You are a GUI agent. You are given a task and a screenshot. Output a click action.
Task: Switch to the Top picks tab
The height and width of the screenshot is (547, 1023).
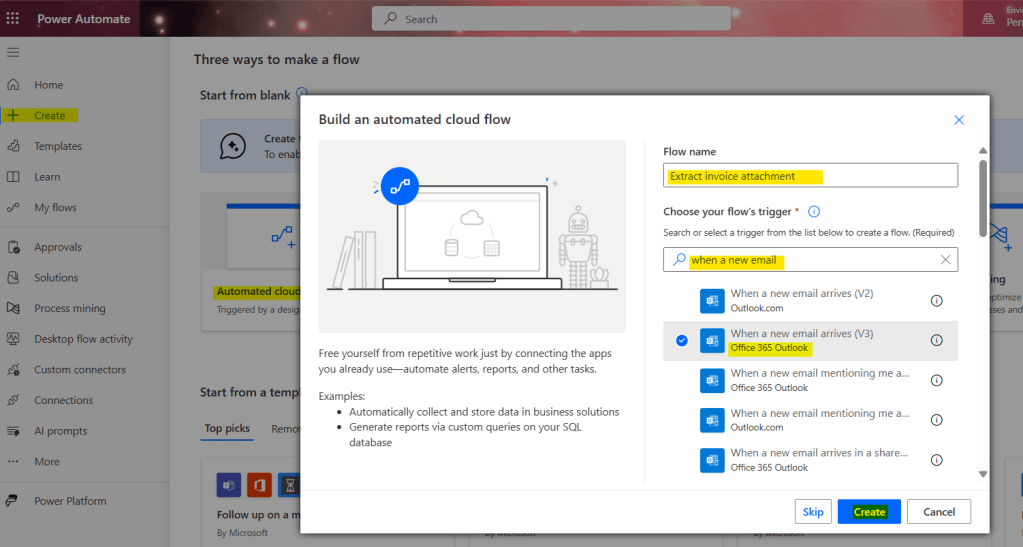(227, 429)
